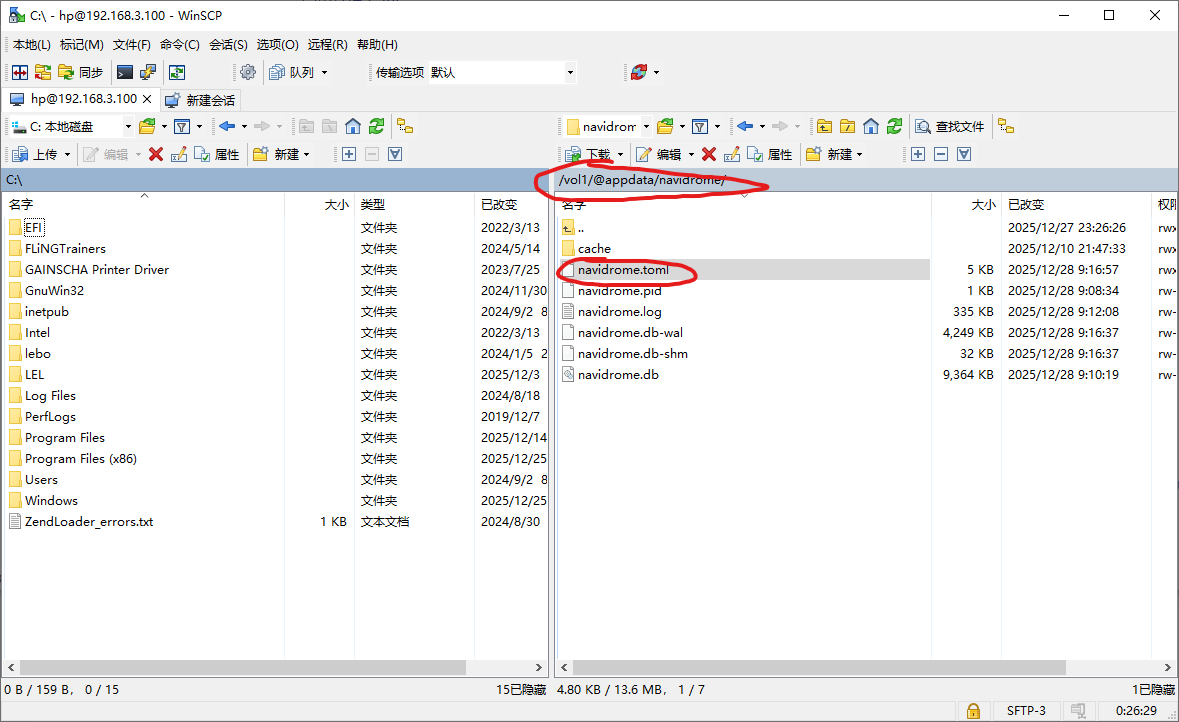Close the hp@192.168.3.100 session tab

[x=147, y=99]
